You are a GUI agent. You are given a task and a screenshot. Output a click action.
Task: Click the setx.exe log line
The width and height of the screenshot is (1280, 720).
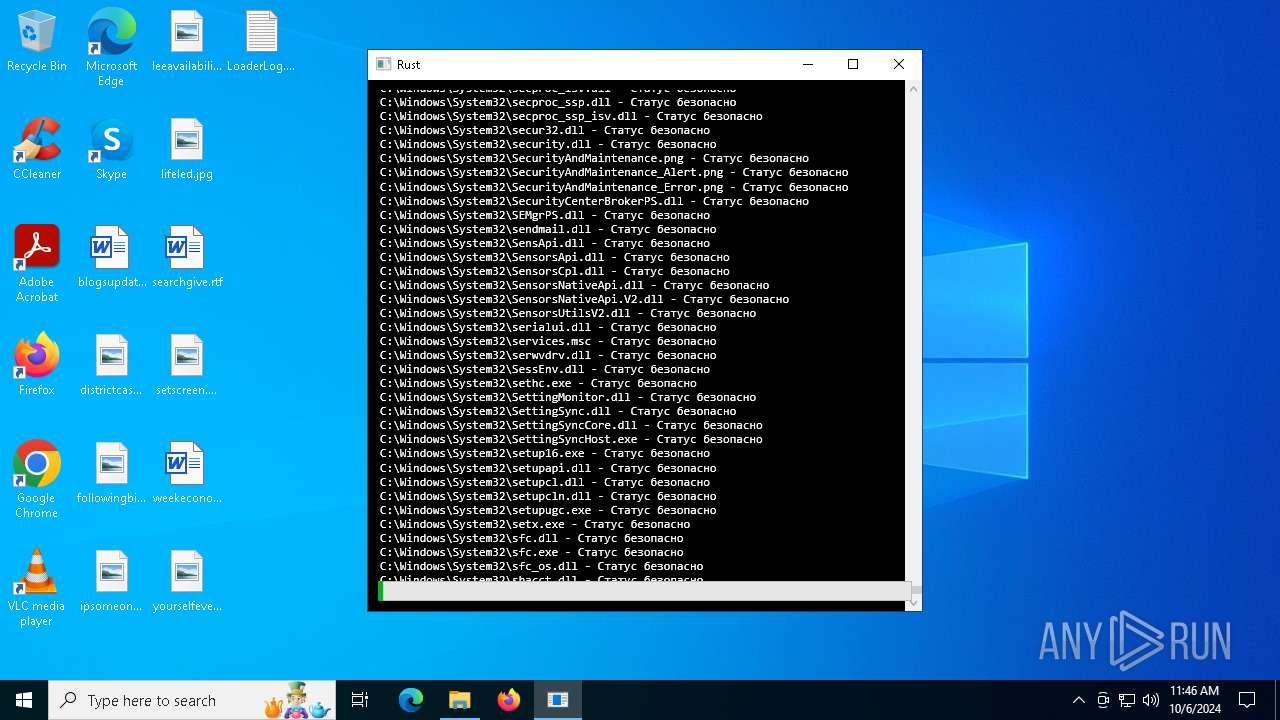pos(535,524)
